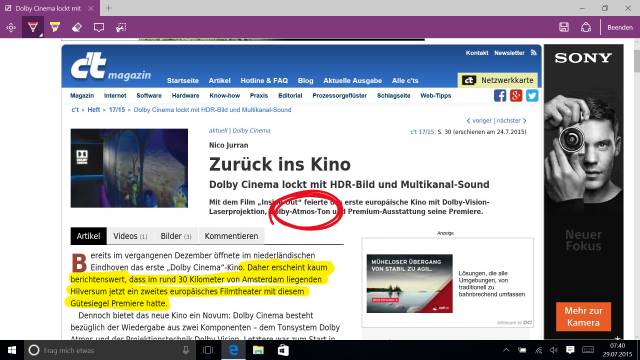Image resolution: width=640 pixels, height=360 pixels.
Task: Open the Magazin subnavigation link
Action: [x=82, y=96]
